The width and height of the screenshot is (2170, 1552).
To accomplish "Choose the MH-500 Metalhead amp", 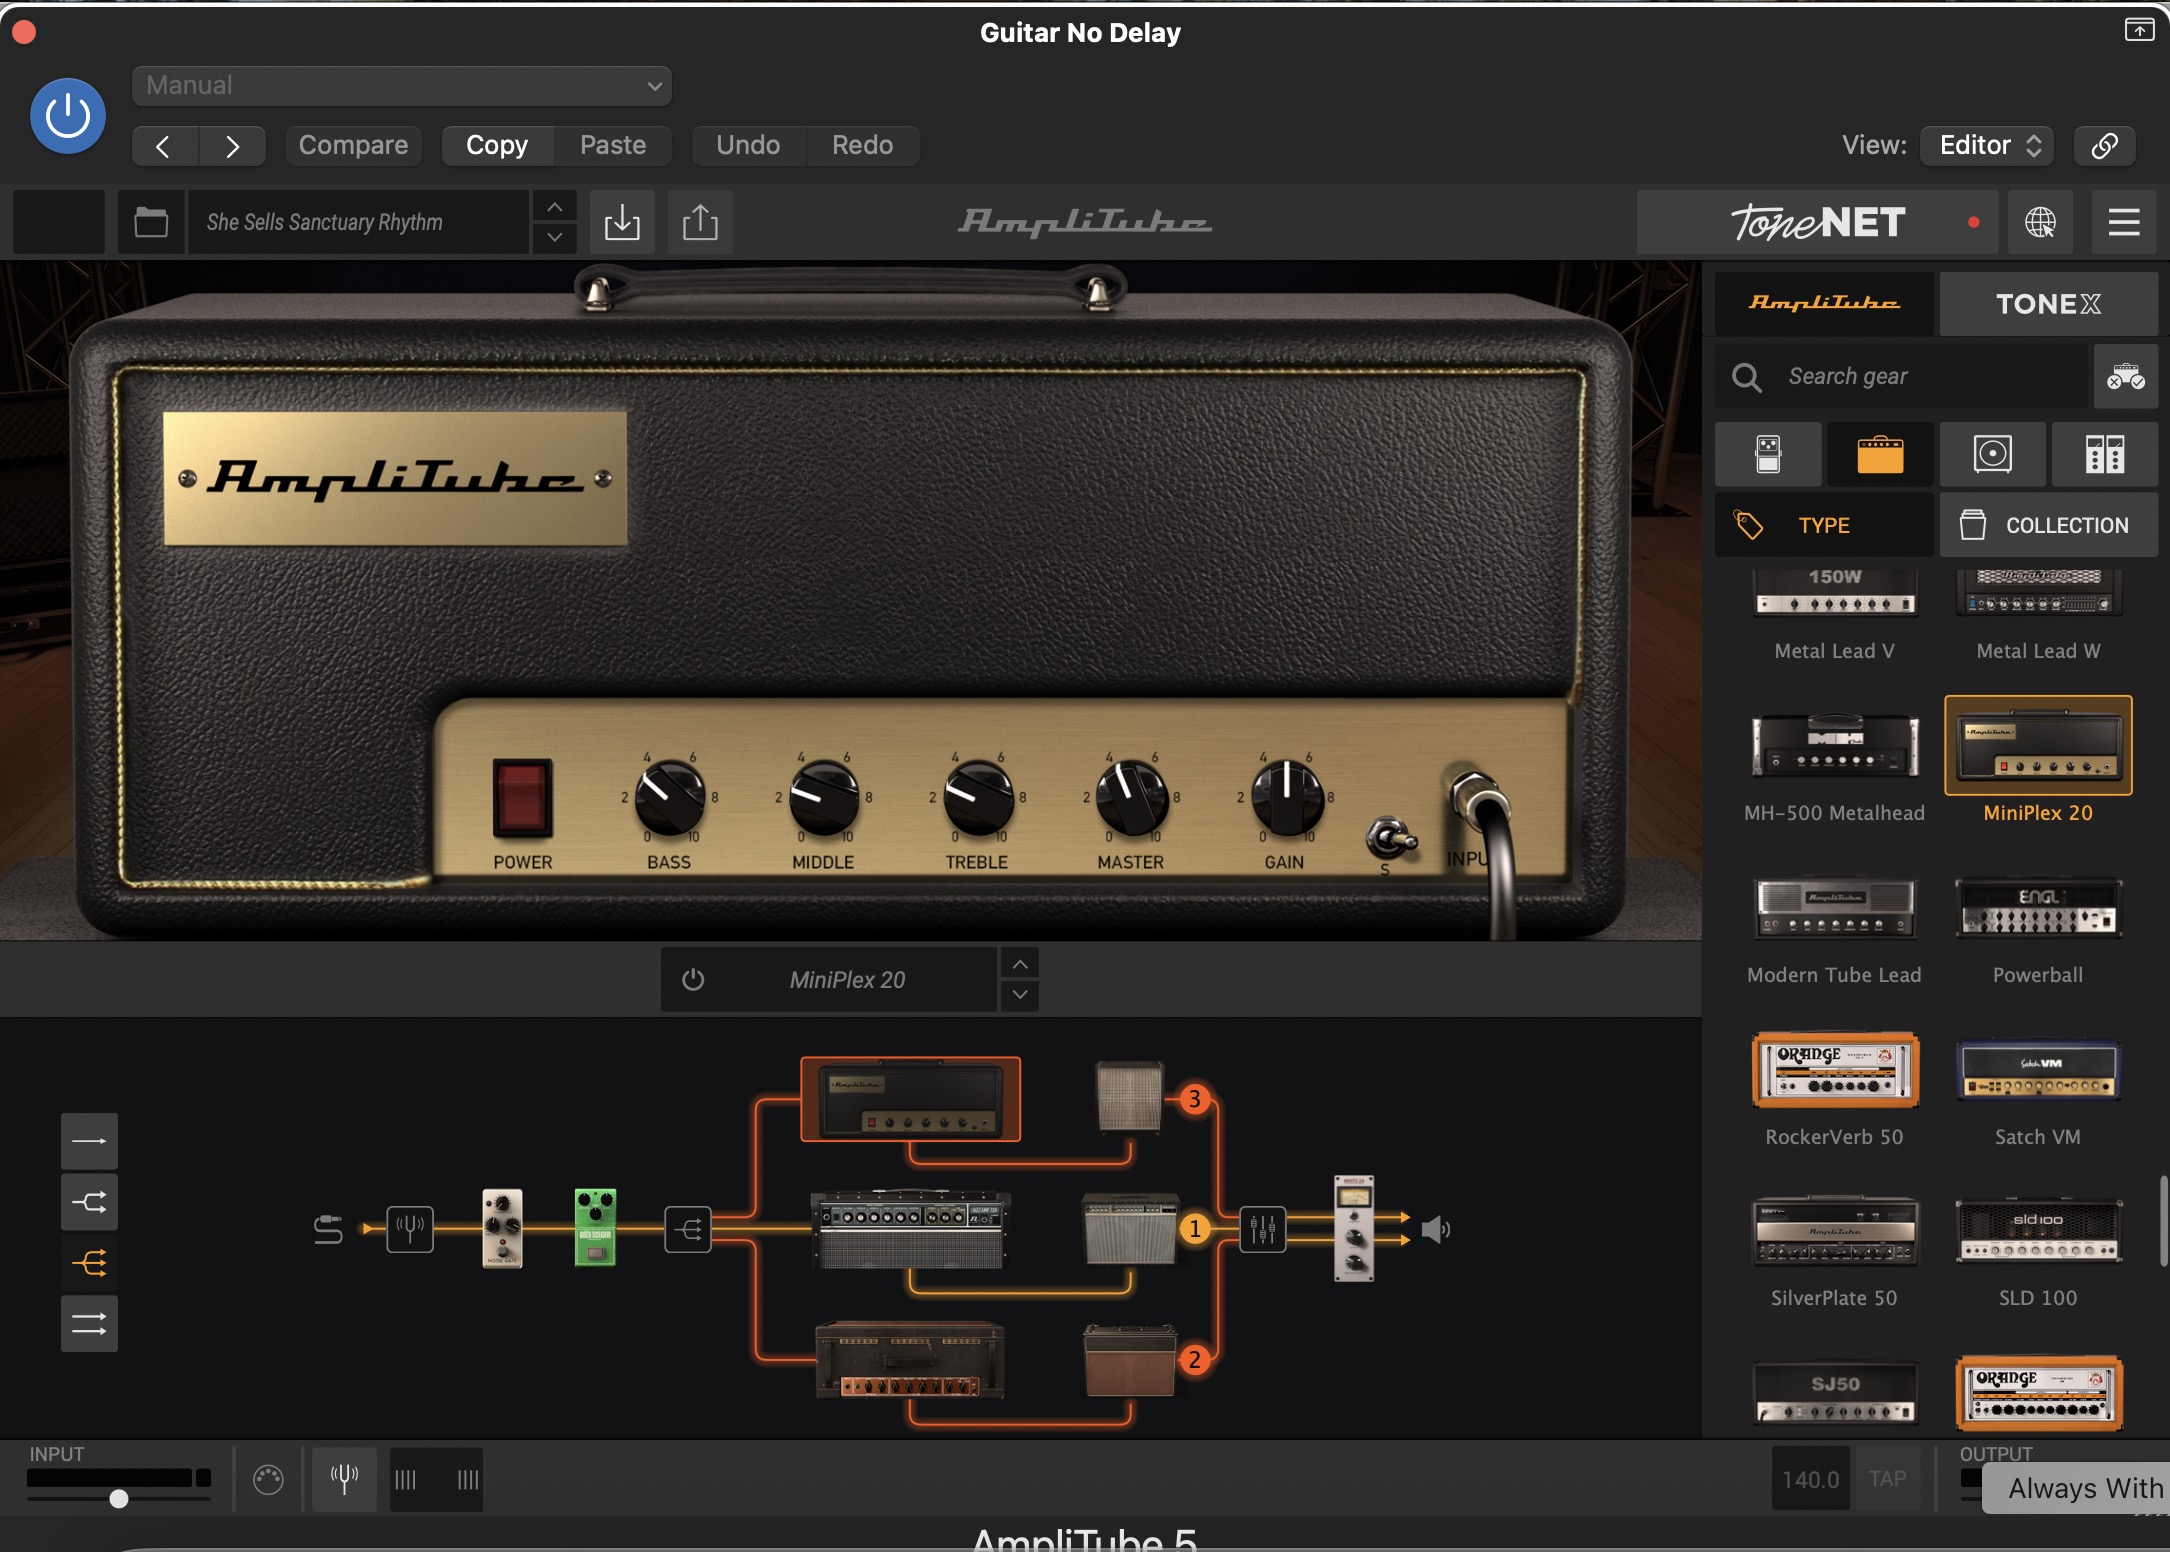I will (x=1834, y=765).
